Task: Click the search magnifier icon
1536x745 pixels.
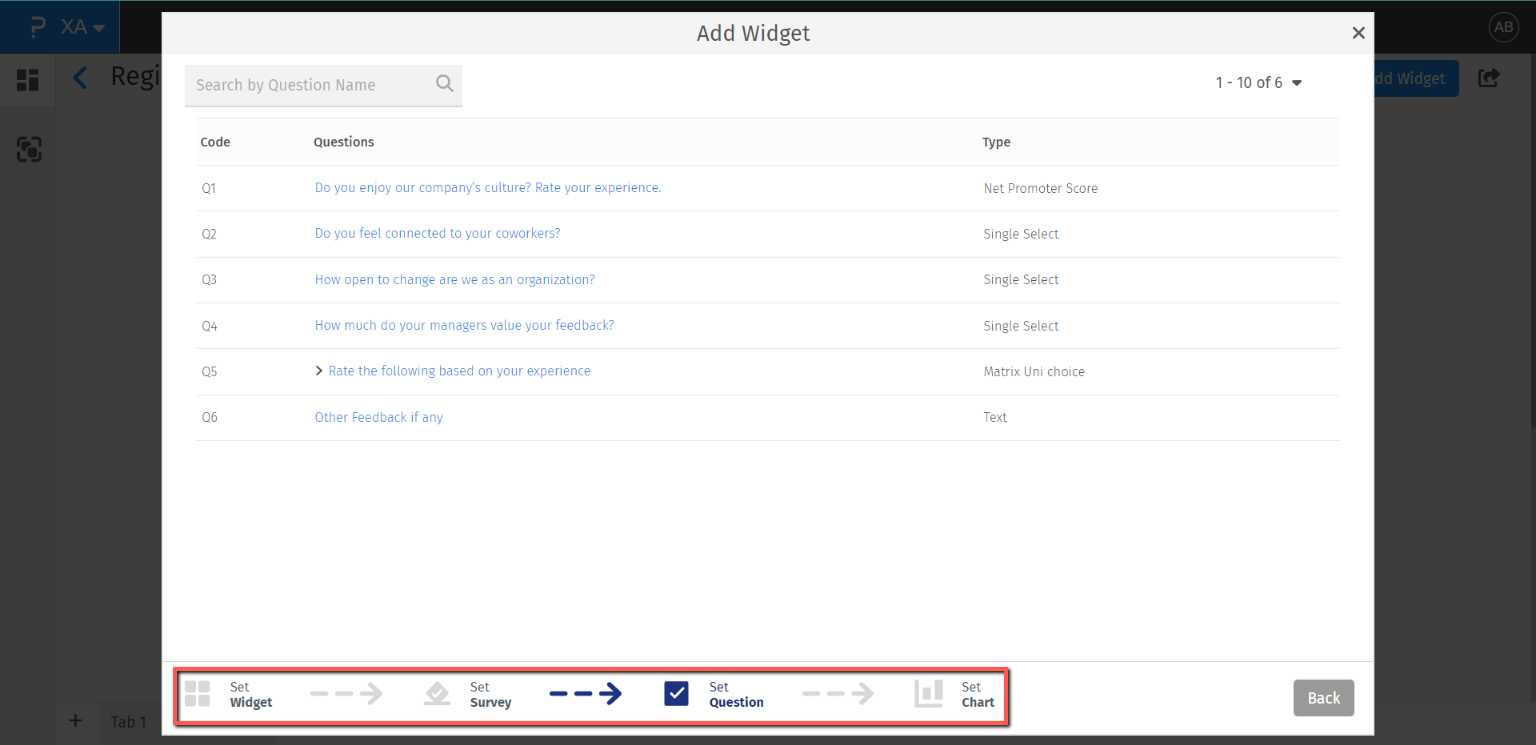Action: click(x=445, y=84)
